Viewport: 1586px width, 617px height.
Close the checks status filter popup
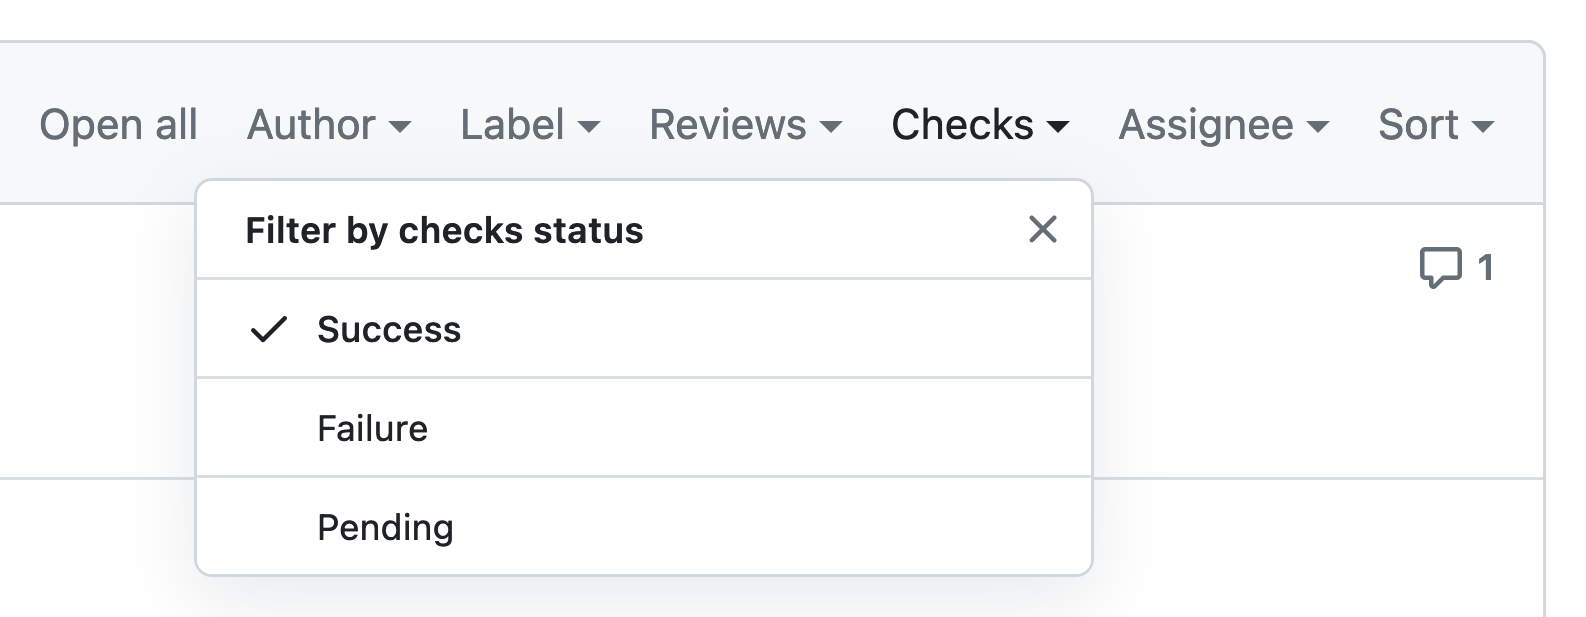(1042, 230)
